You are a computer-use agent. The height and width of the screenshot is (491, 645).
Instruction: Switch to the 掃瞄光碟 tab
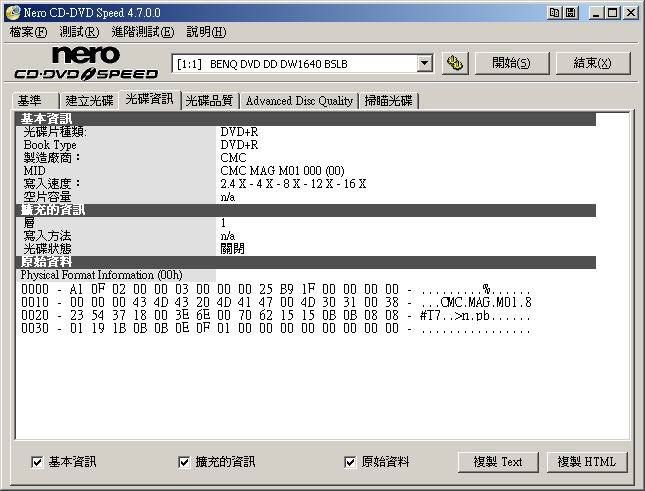(x=388, y=101)
